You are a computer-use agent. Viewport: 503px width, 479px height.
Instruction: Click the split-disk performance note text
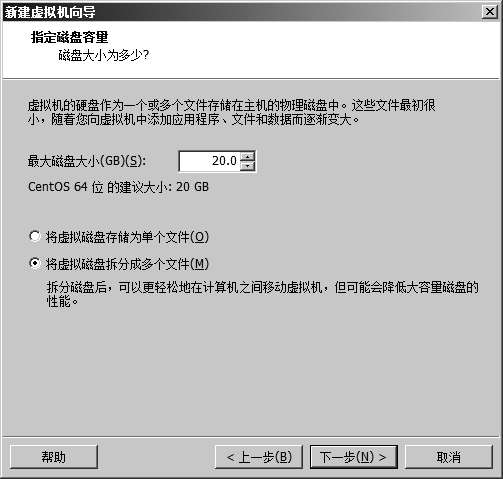coord(262,294)
